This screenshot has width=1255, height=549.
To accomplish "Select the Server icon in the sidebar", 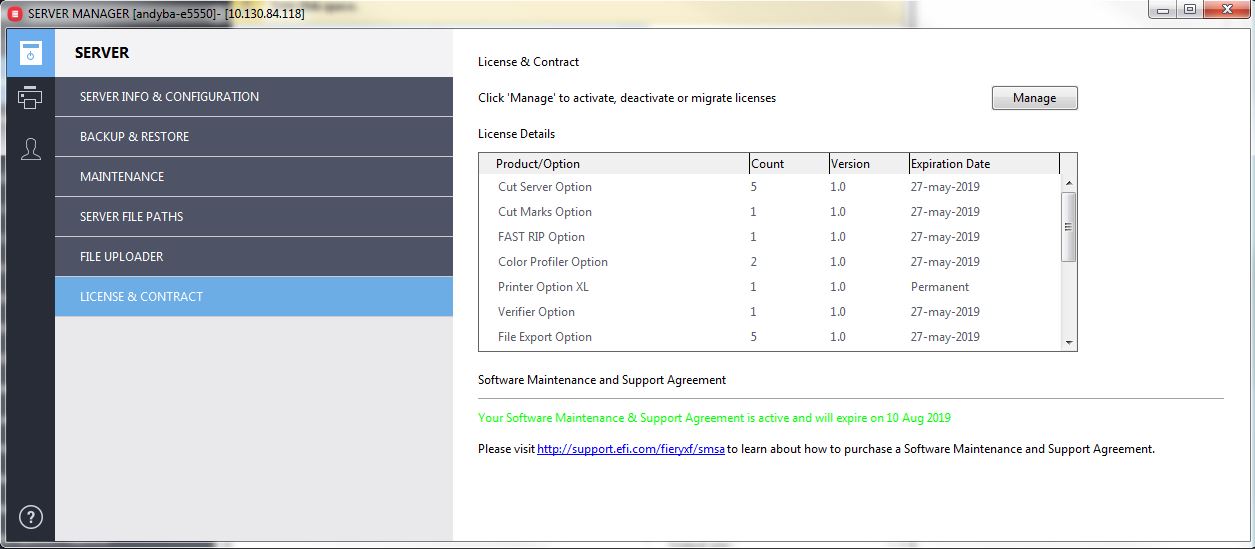I will click(x=31, y=53).
